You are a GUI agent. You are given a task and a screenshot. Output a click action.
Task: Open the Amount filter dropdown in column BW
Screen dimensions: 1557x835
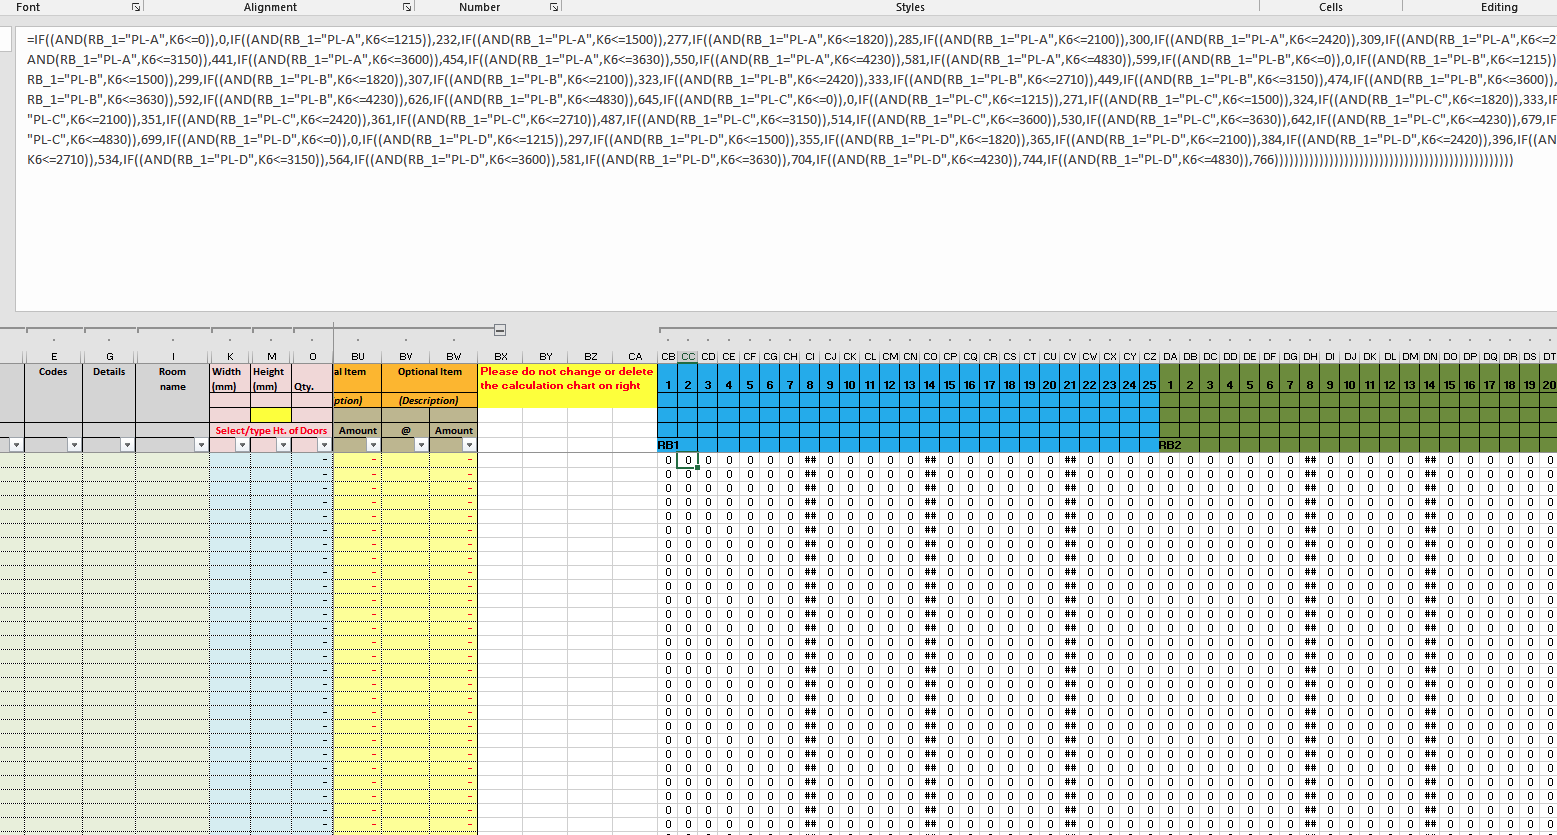click(469, 445)
